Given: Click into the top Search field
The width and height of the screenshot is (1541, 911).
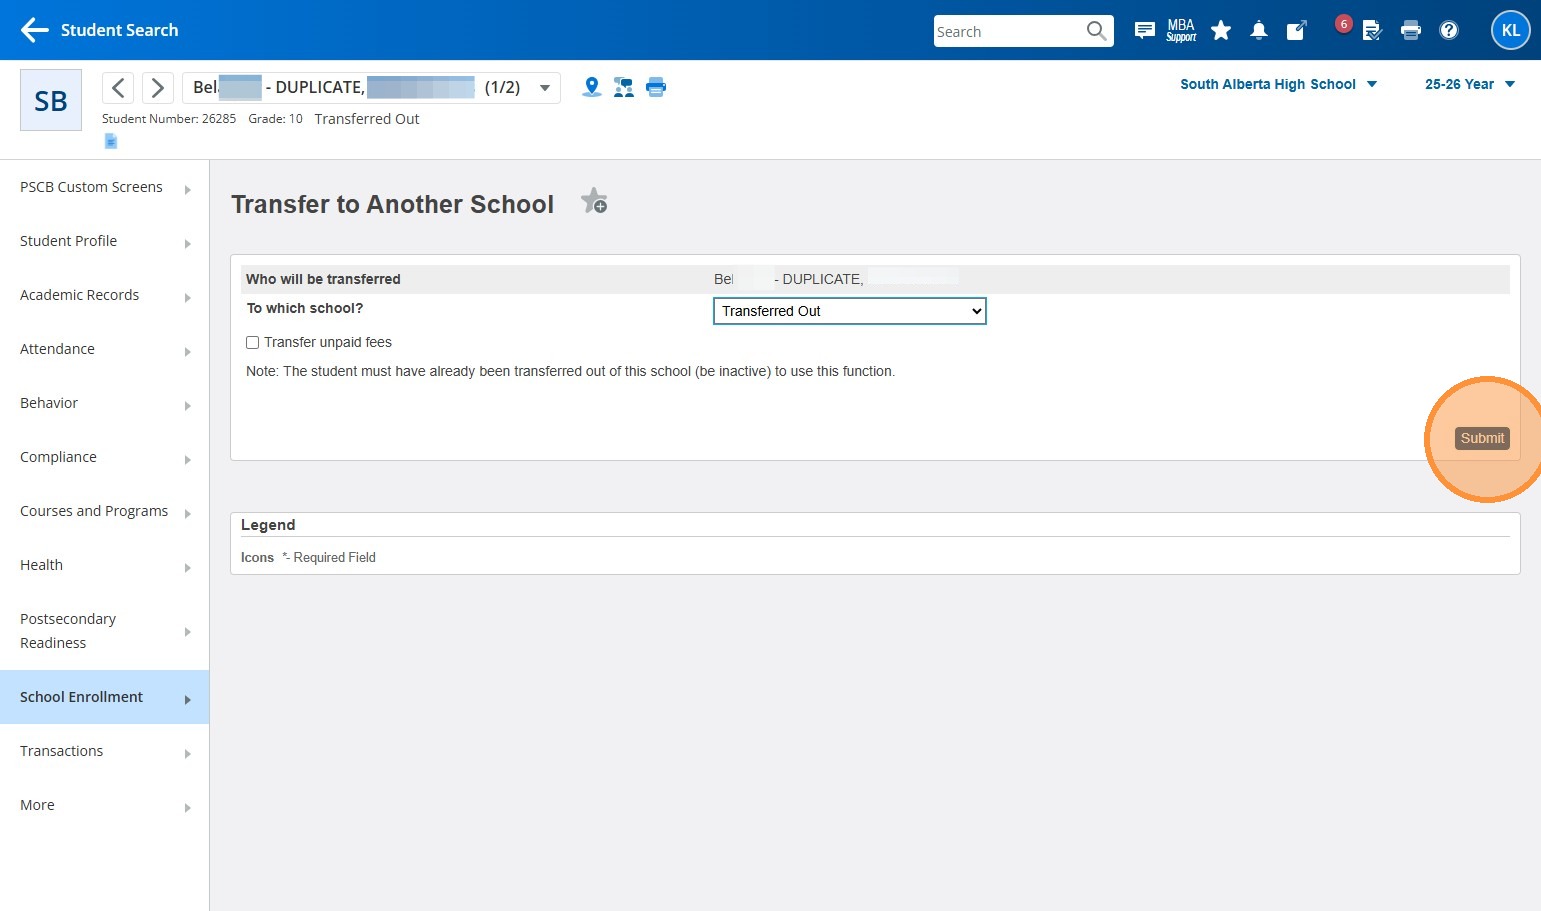Looking at the screenshot, I should point(1008,31).
